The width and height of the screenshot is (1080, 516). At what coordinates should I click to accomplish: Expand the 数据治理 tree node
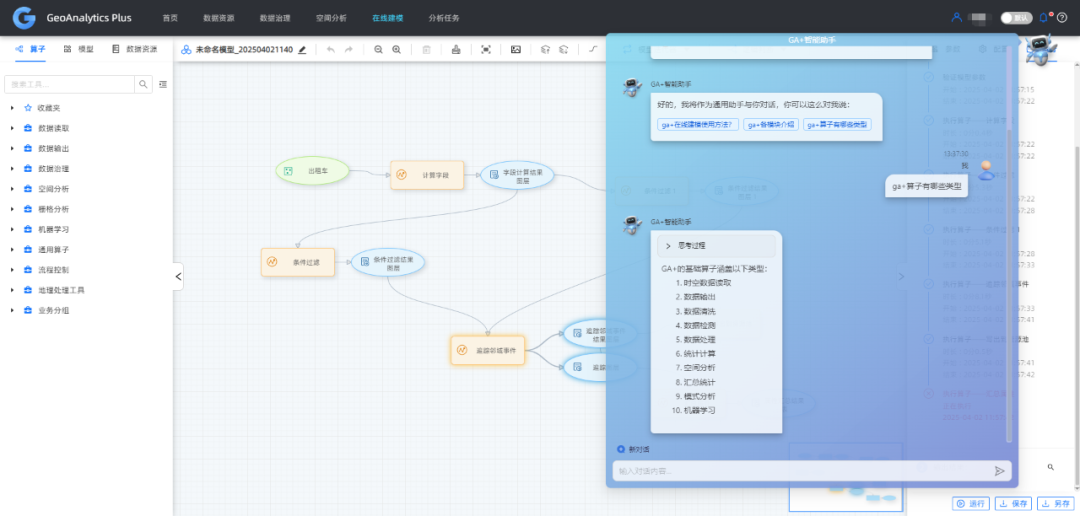[12, 169]
